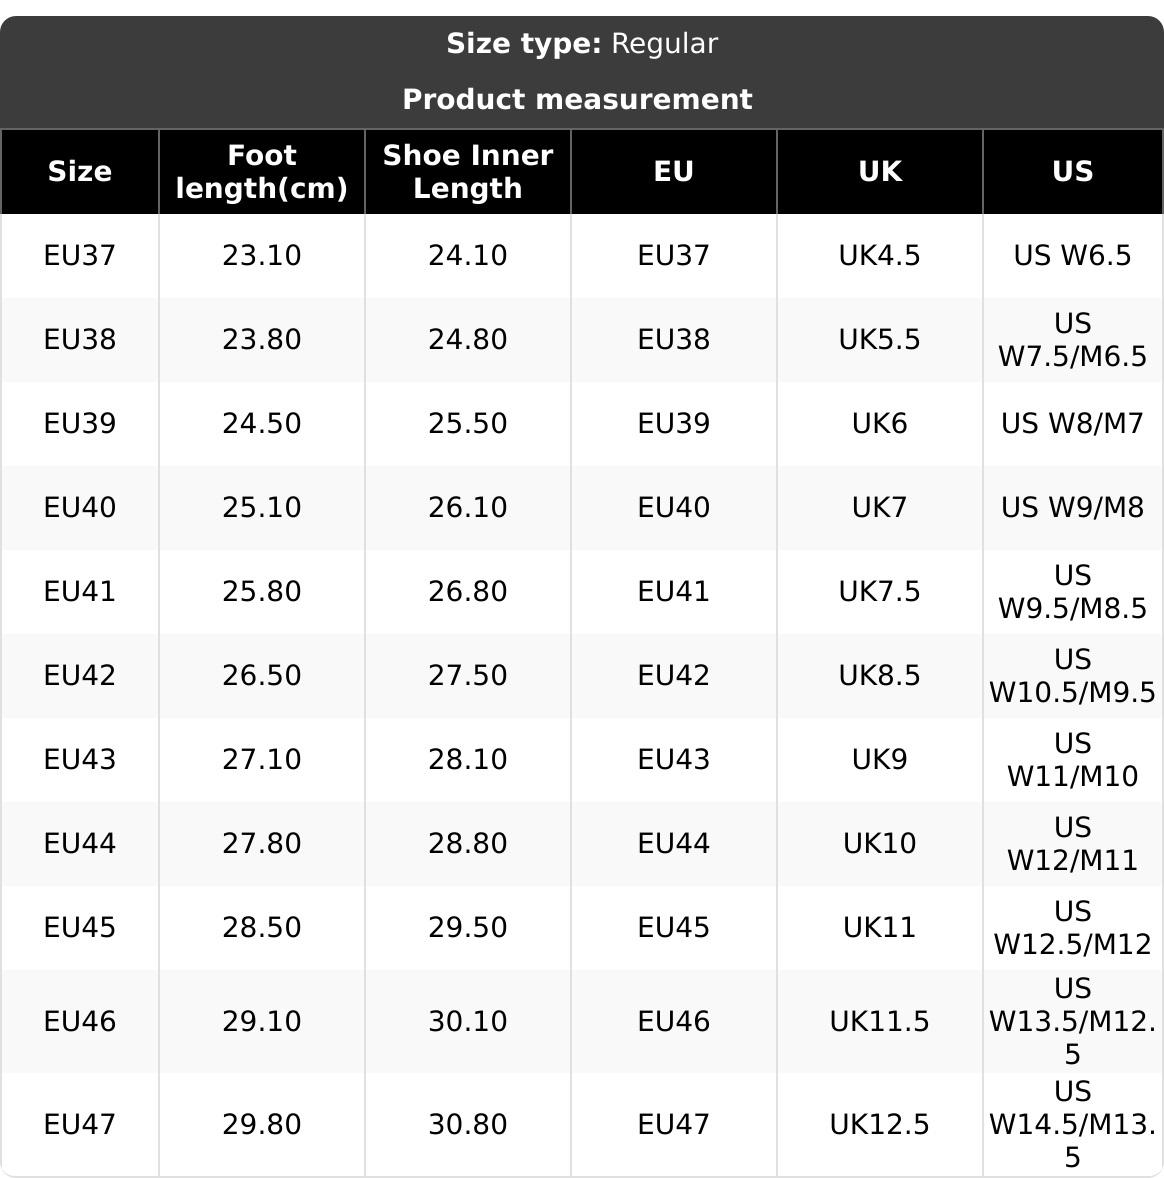This screenshot has width=1164, height=1178.
Task: Click the Size column header
Action: coord(80,172)
